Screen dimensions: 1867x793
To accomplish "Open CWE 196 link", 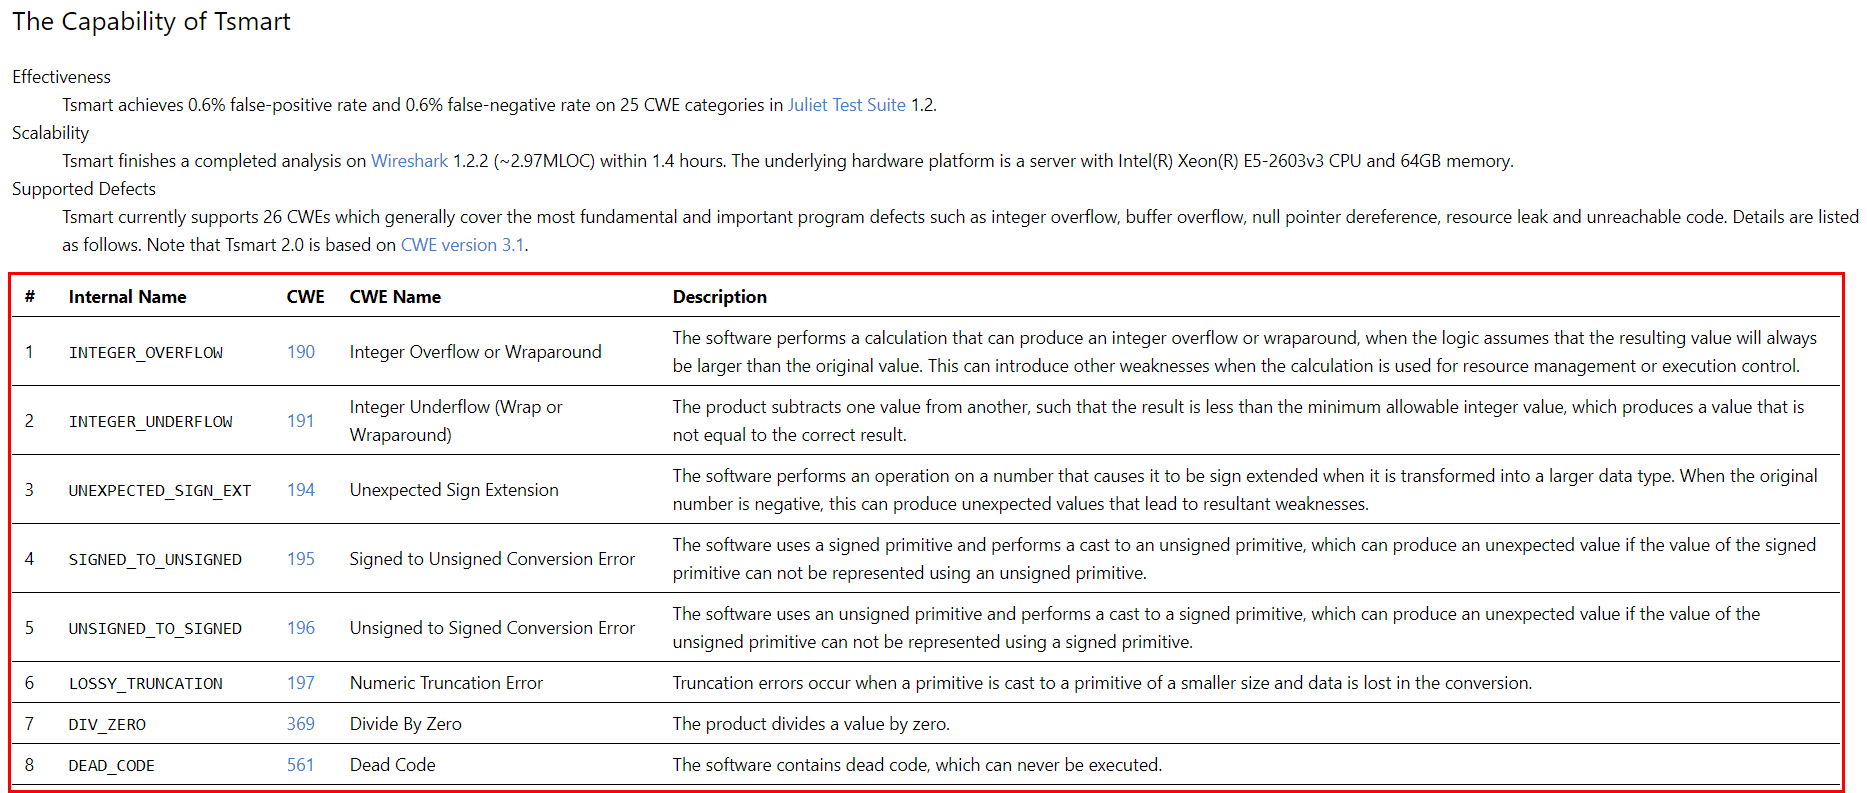I will 301,628.
